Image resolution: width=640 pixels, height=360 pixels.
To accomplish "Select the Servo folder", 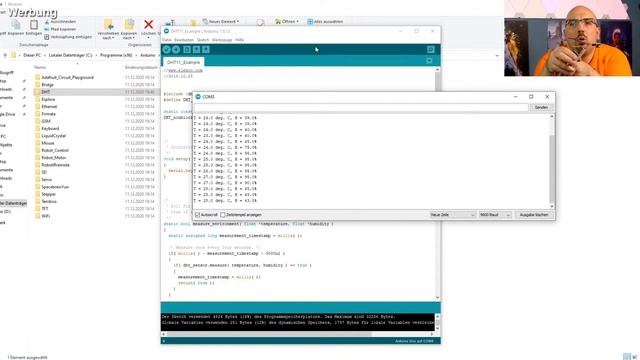I will pos(47,180).
